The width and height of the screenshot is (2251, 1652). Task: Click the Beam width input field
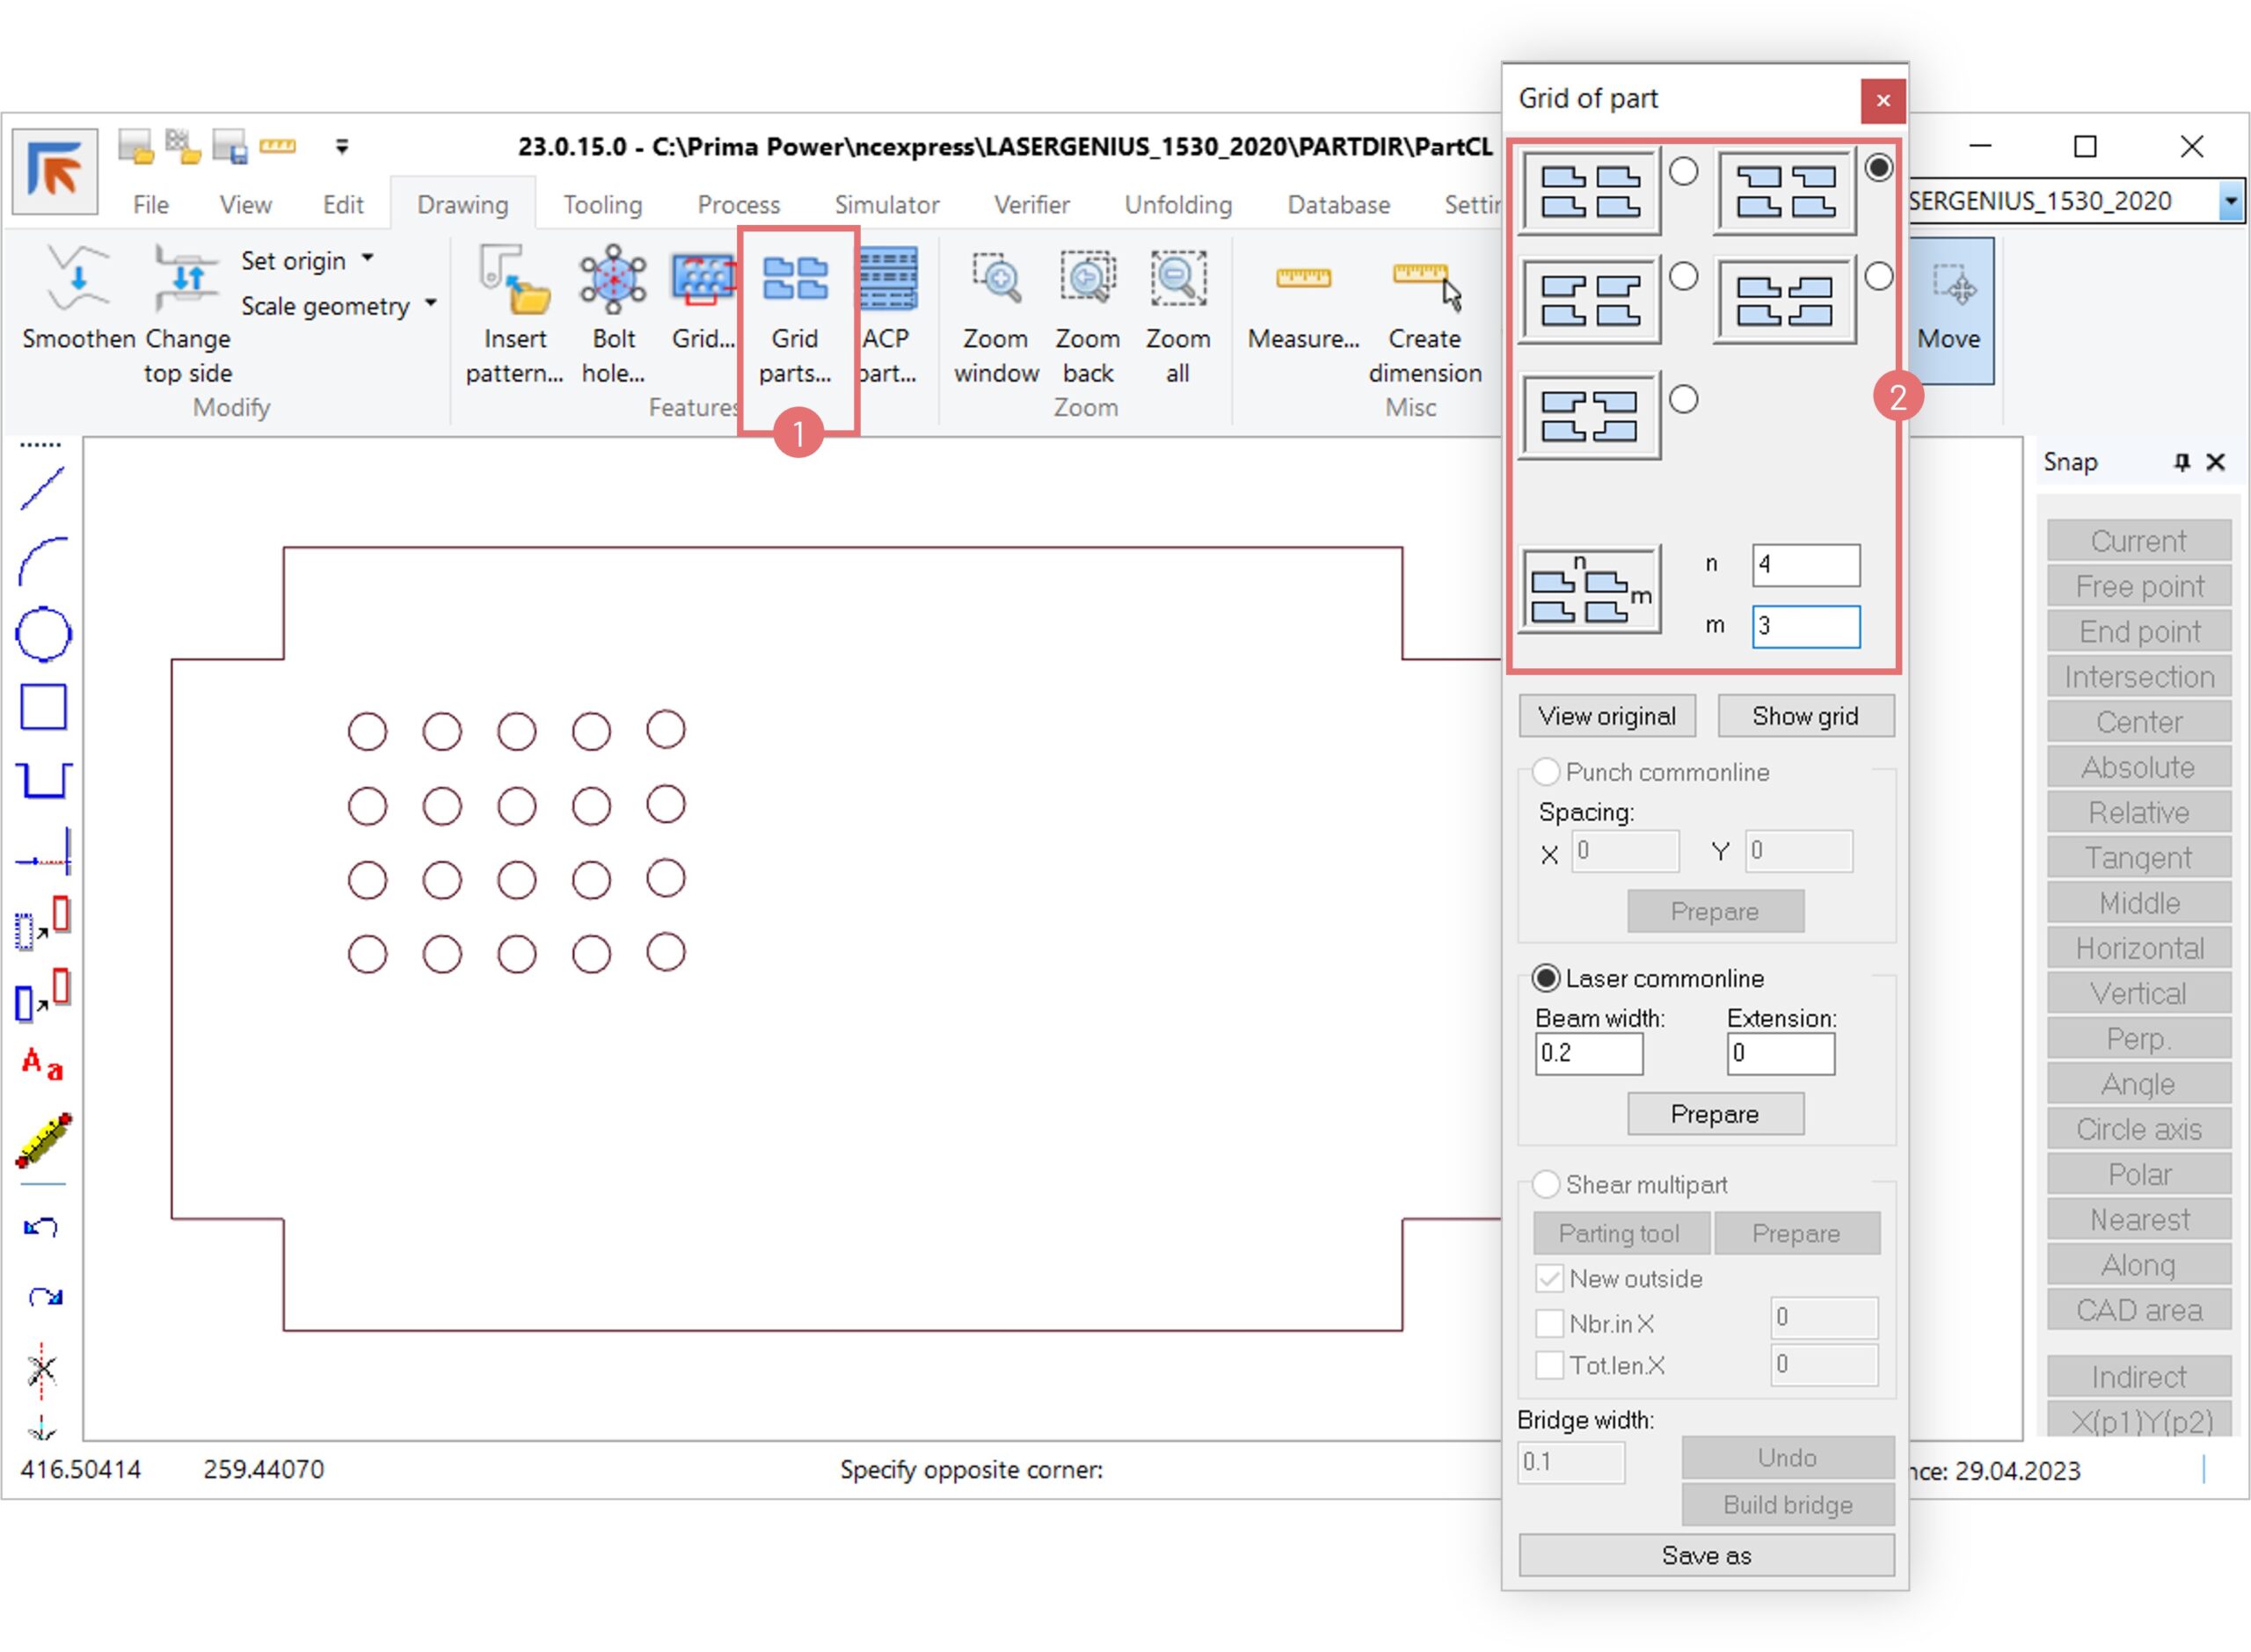point(1587,1053)
